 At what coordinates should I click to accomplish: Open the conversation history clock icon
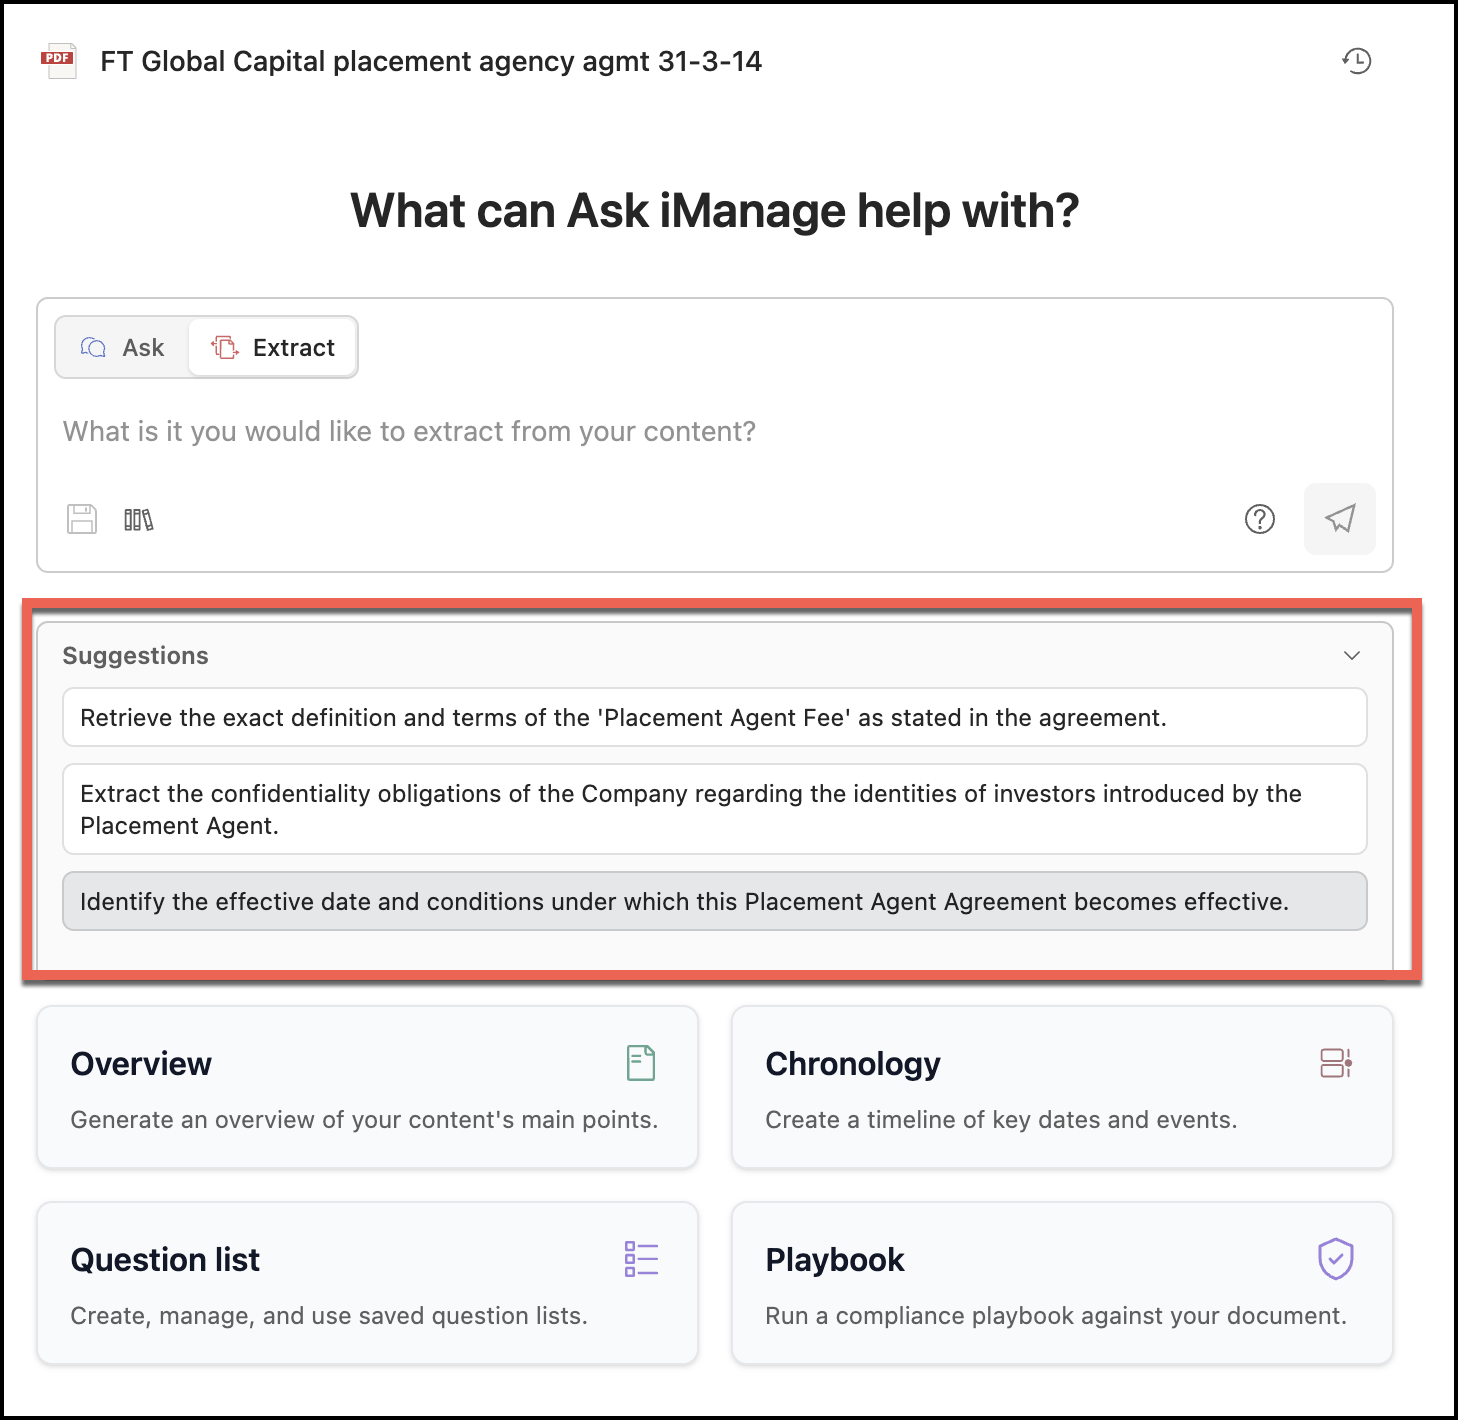click(x=1356, y=61)
